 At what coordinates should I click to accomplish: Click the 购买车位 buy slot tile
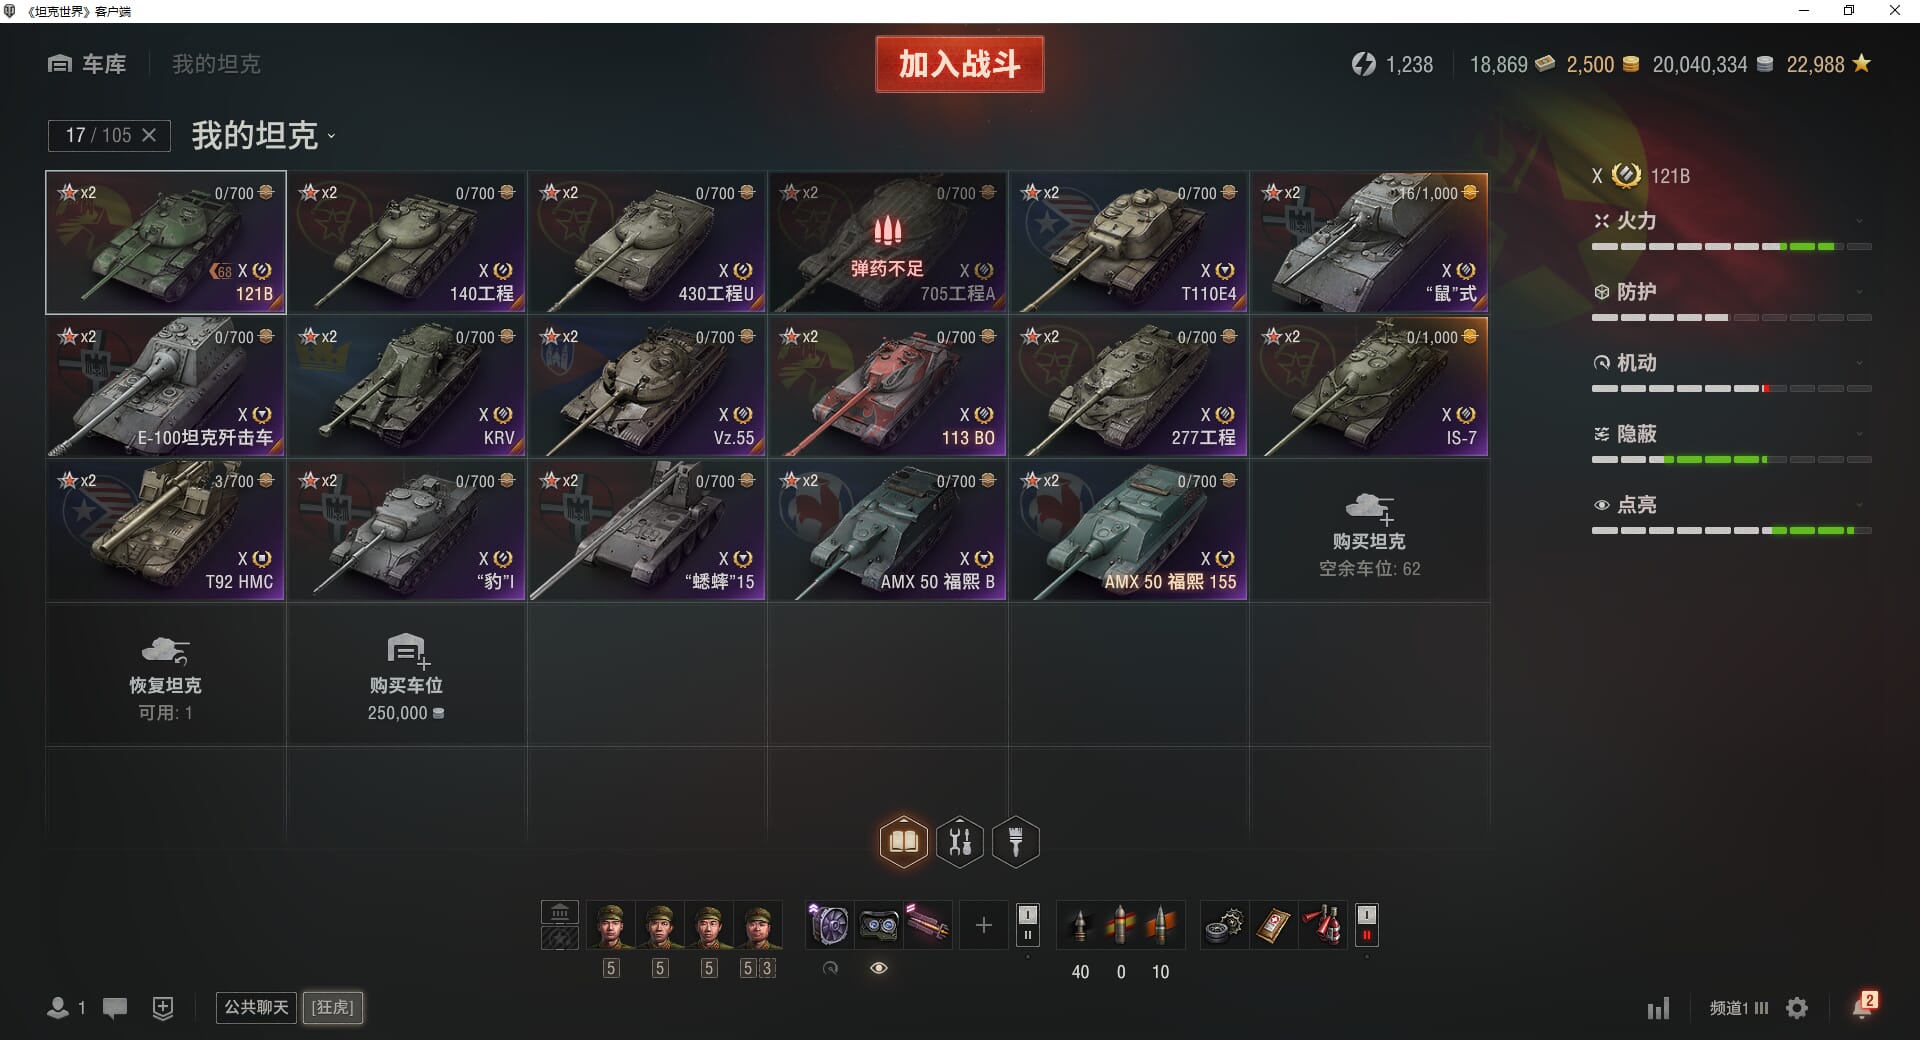406,675
